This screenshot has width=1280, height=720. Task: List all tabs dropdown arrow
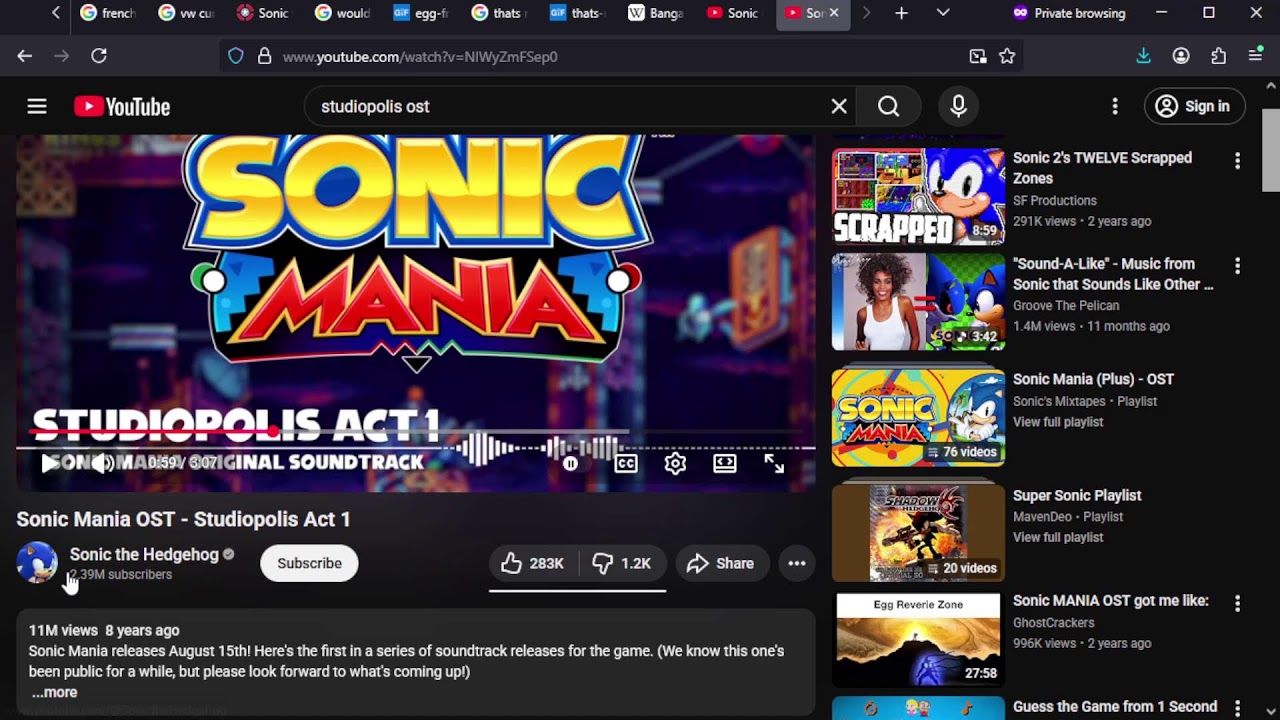coord(943,13)
